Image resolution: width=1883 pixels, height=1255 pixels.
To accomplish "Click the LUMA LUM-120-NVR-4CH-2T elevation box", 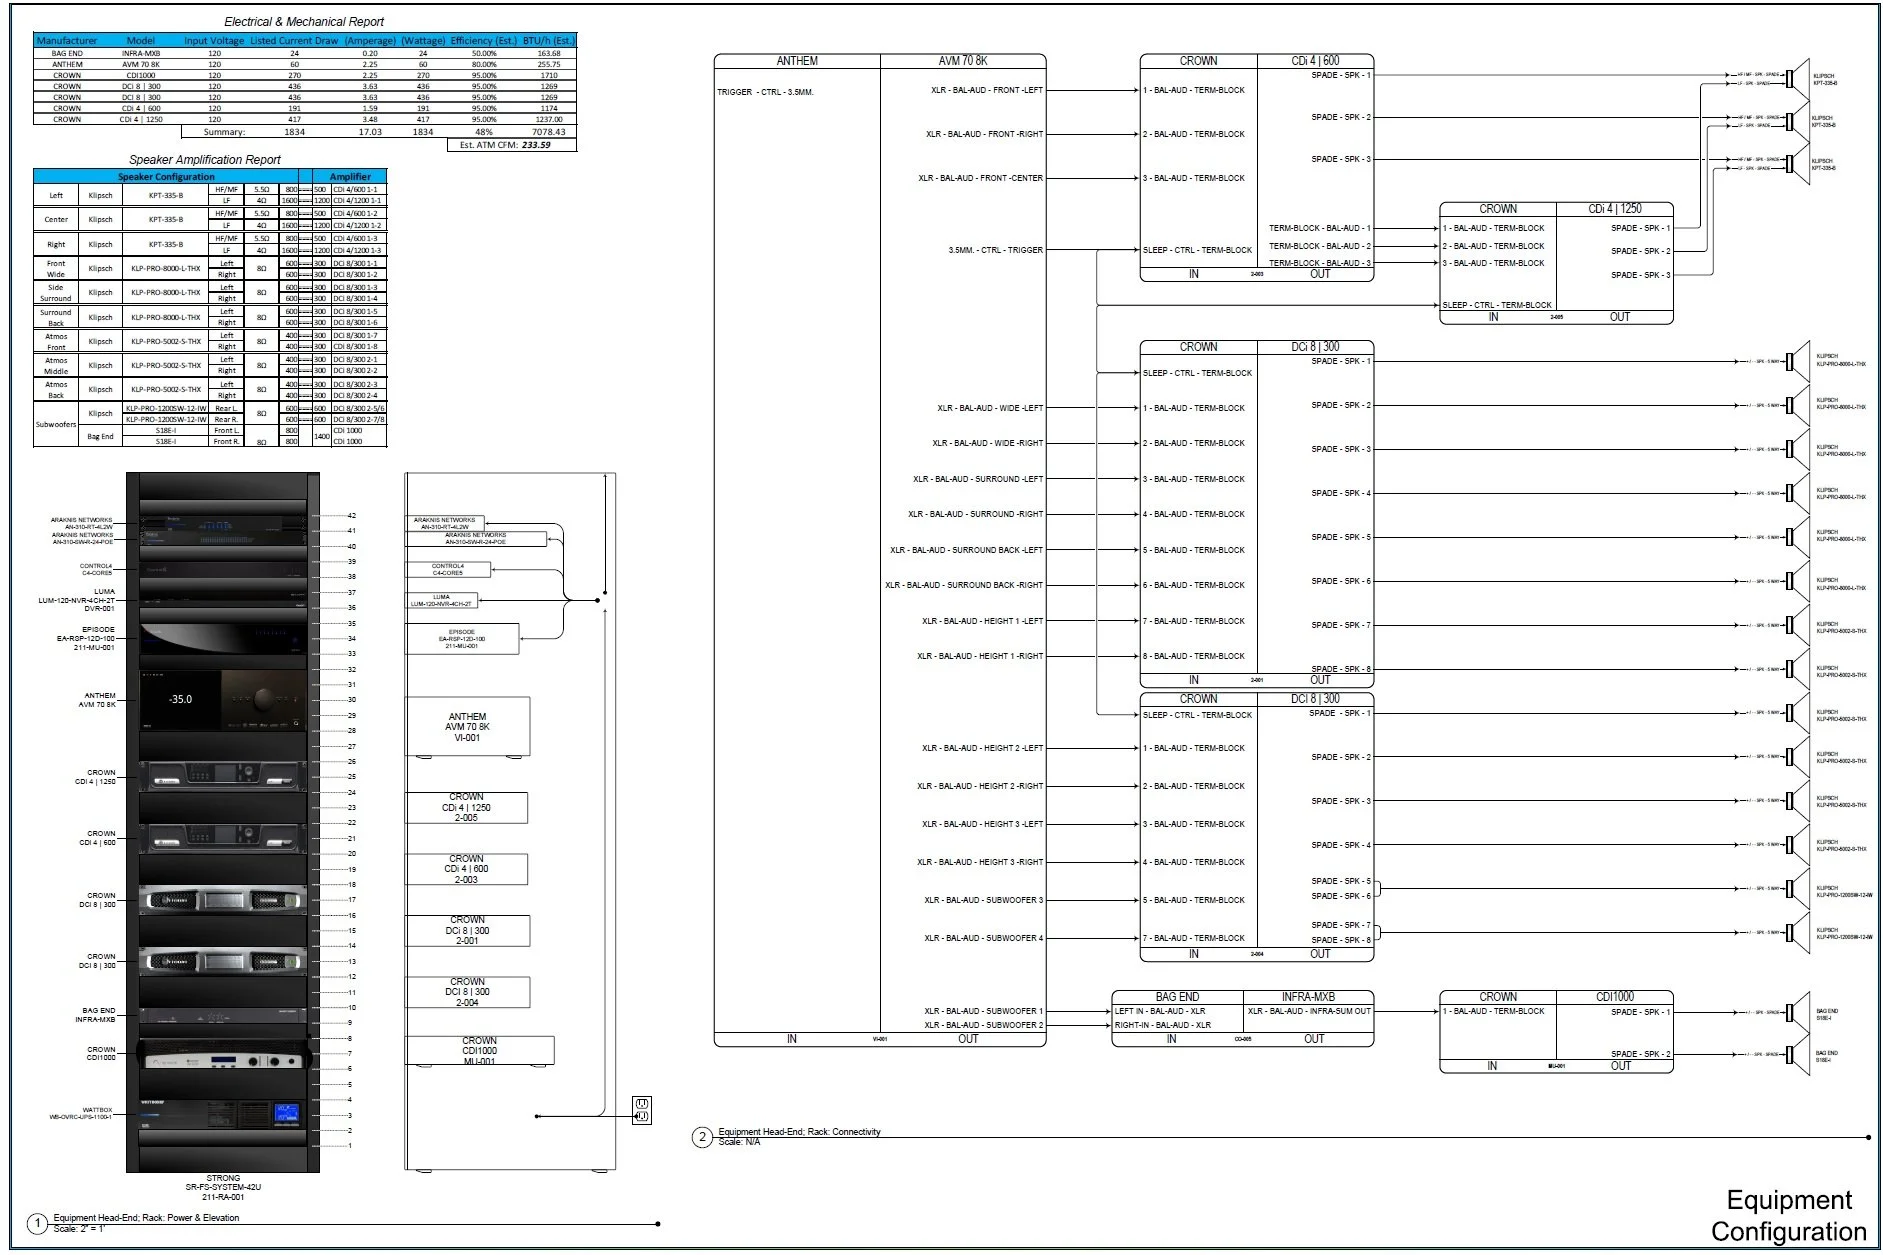I will [442, 600].
